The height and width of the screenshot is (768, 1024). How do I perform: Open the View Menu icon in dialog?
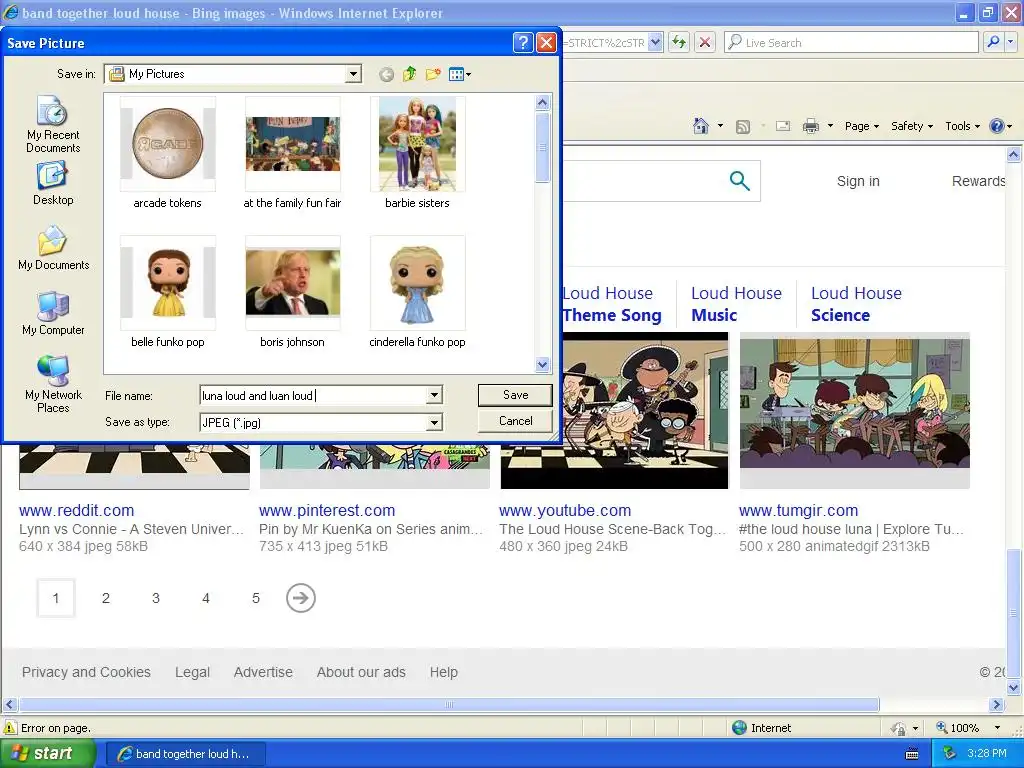coord(460,74)
